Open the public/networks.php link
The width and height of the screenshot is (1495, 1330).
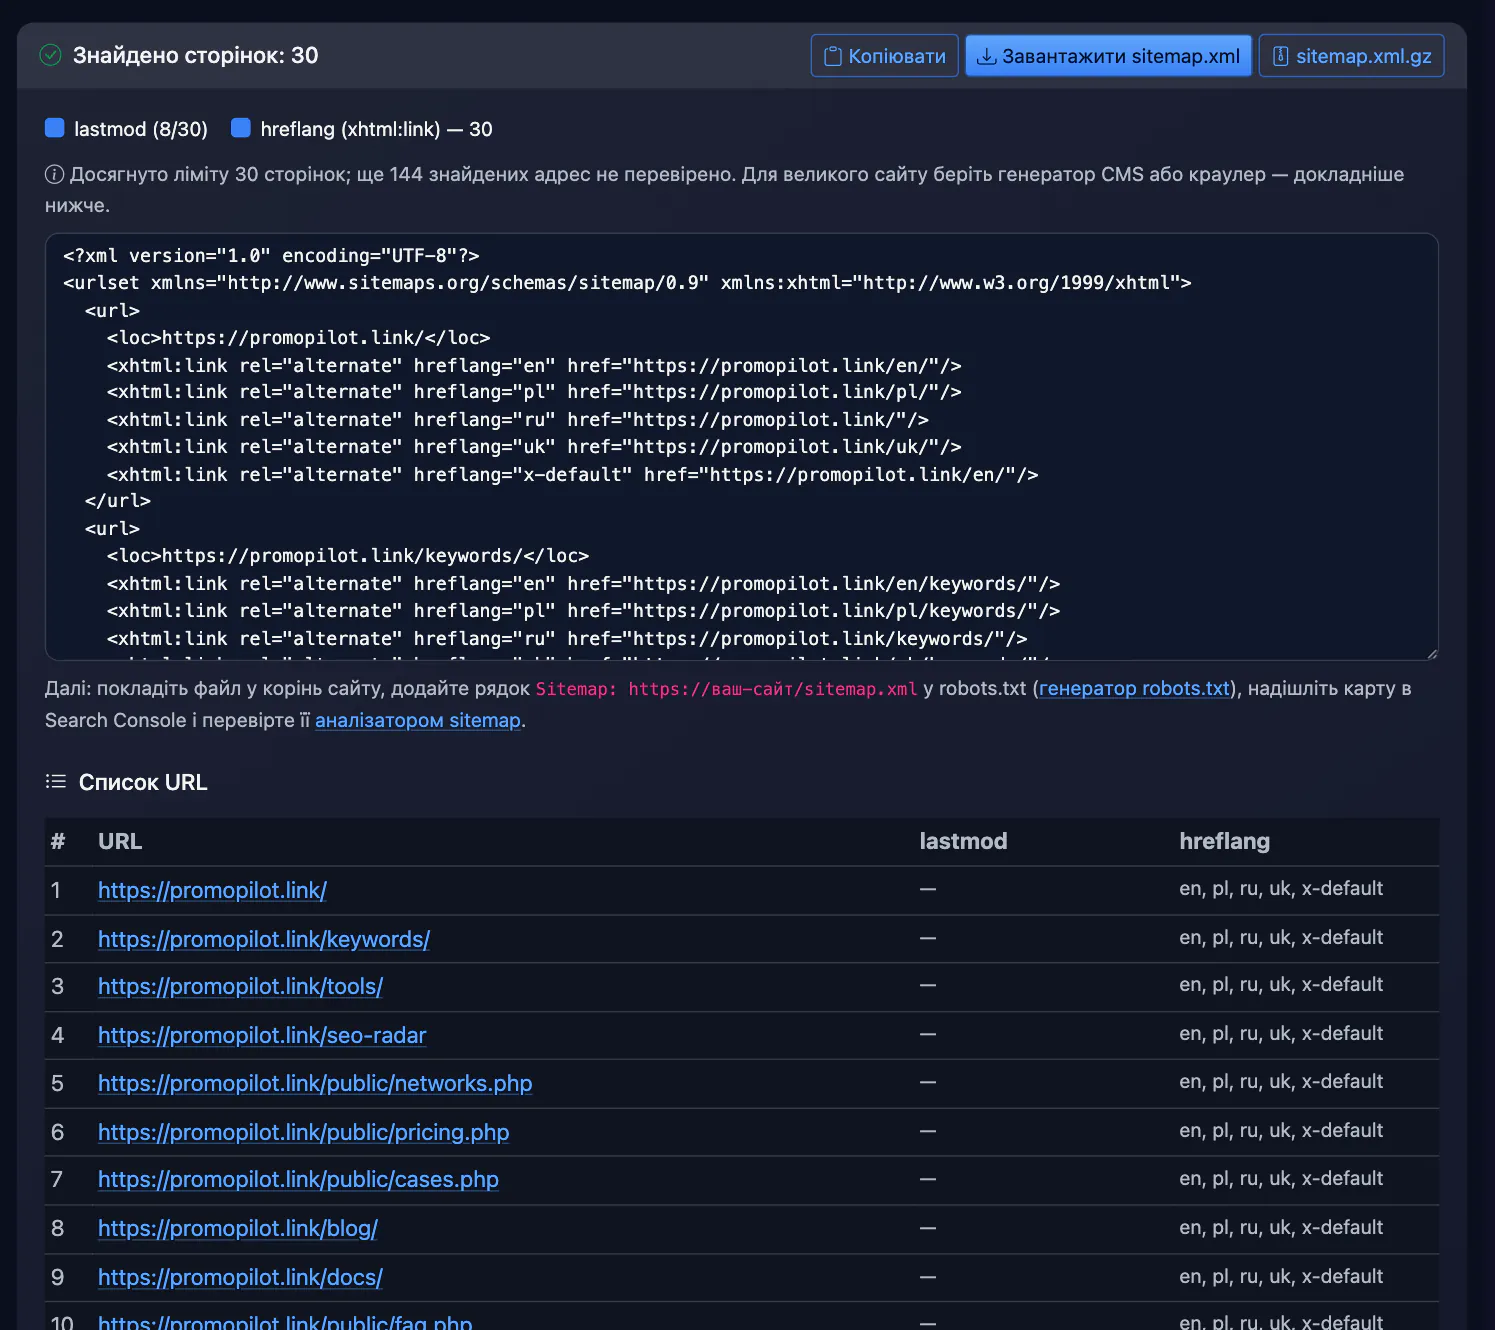click(x=315, y=1084)
